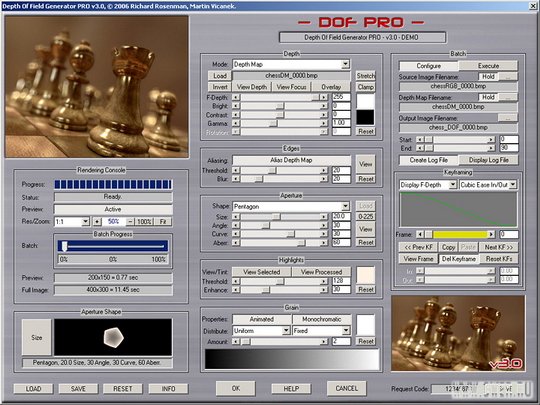This screenshot has width=540, height=405.
Task: Click the F-Depth slider track
Action: (x=280, y=97)
